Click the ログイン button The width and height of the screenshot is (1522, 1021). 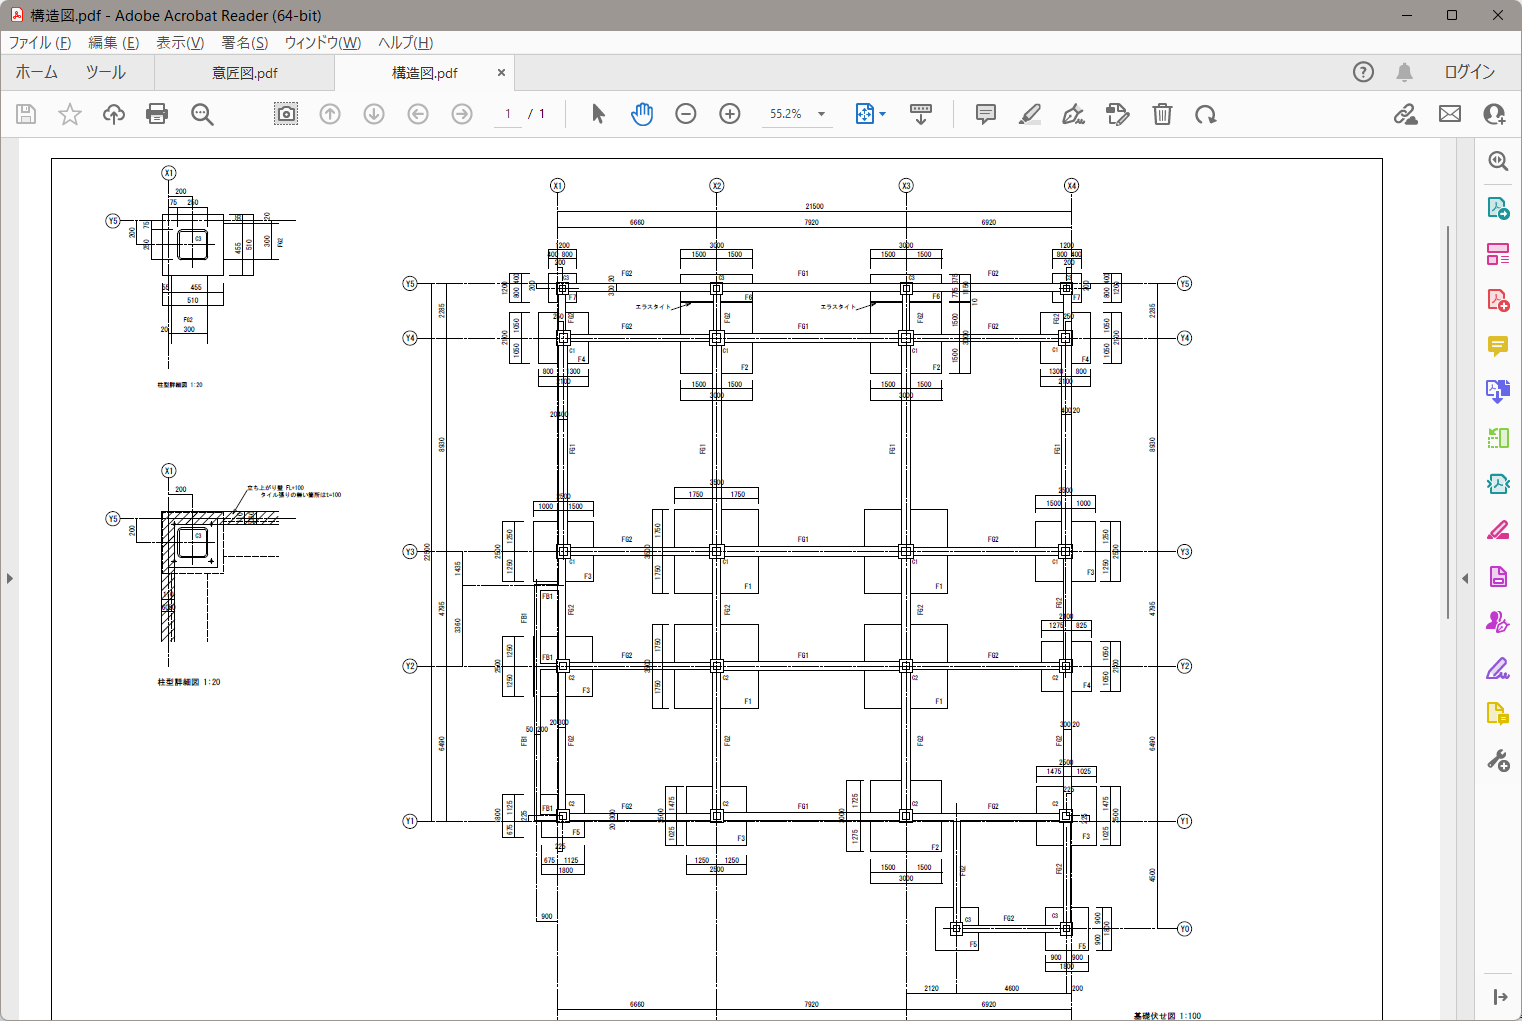pos(1470,71)
